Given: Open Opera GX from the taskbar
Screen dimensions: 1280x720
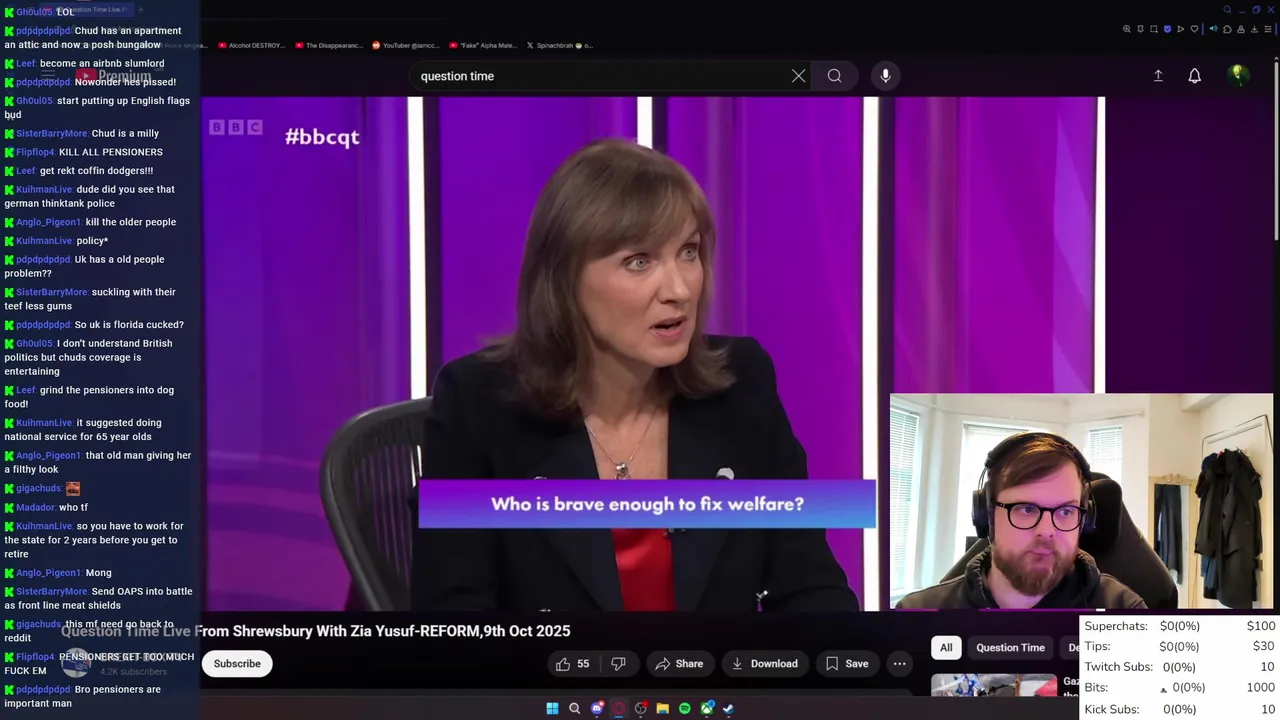Looking at the screenshot, I should 619,708.
